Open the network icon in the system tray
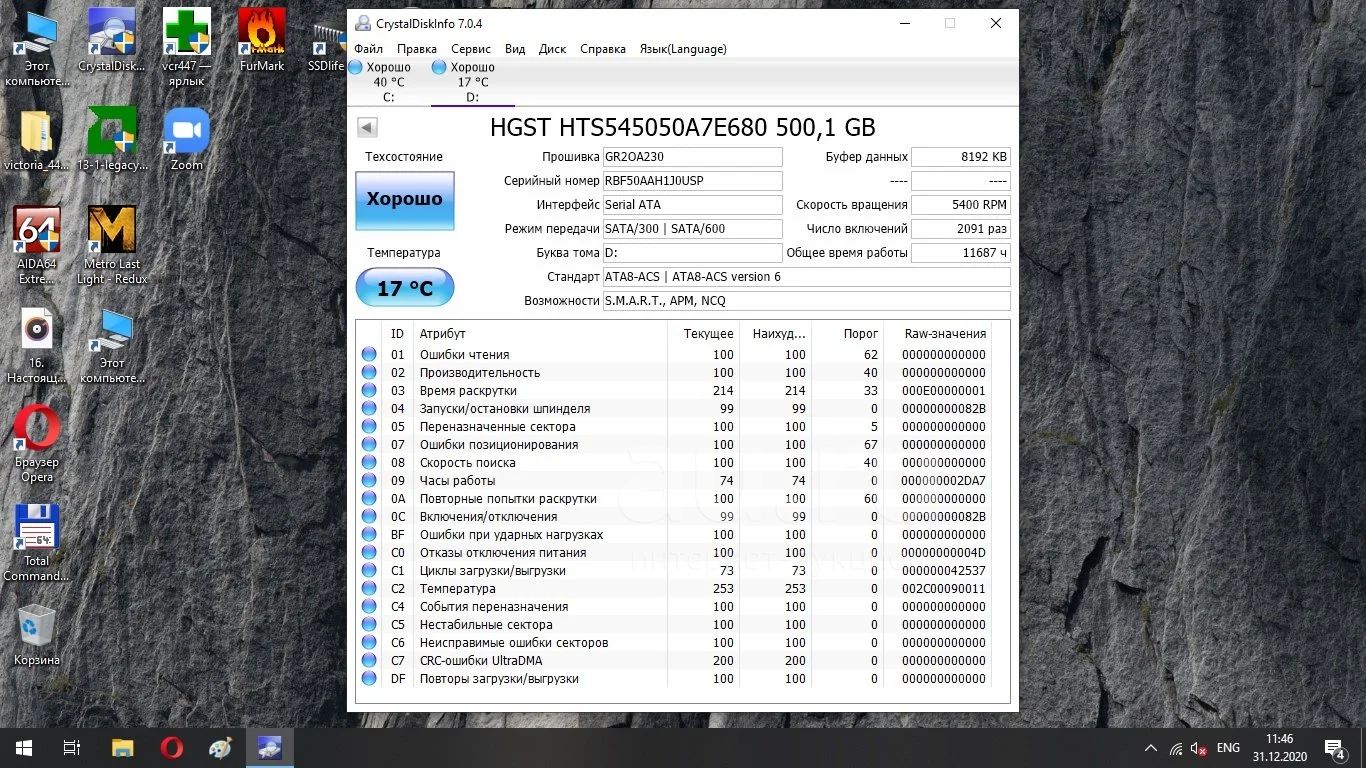This screenshot has width=1366, height=768. 1176,748
